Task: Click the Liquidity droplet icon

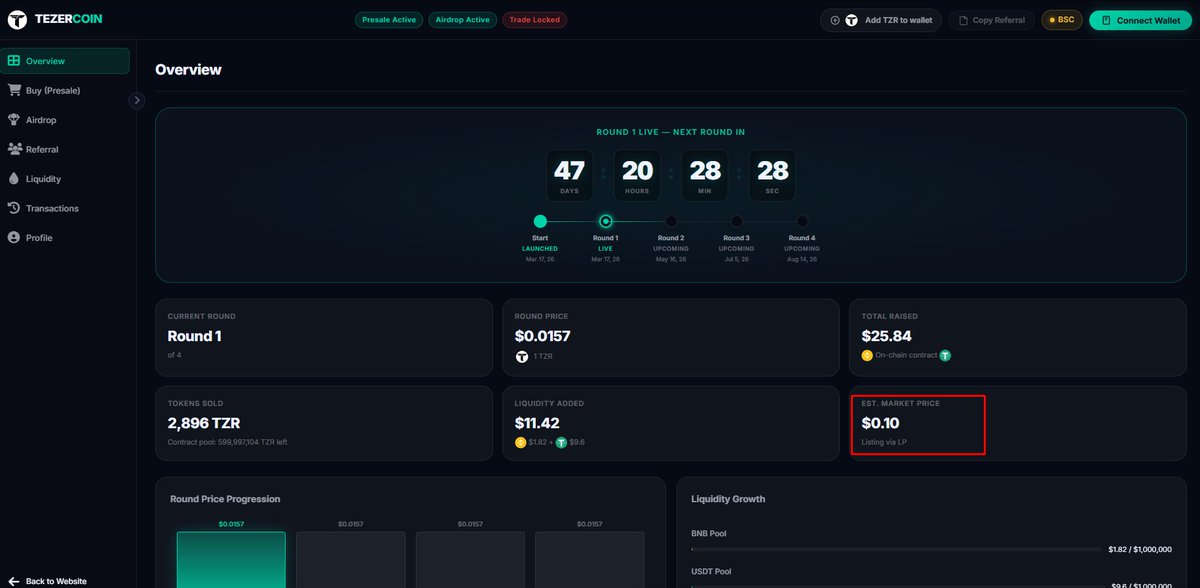Action: point(14,179)
